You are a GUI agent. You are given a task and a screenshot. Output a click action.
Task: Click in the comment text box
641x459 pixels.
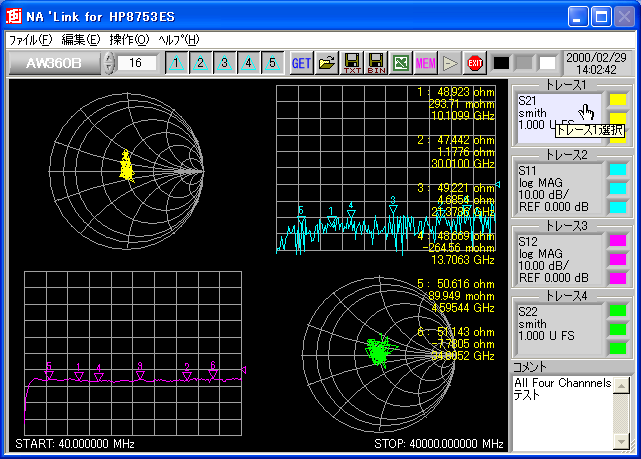pos(563,413)
